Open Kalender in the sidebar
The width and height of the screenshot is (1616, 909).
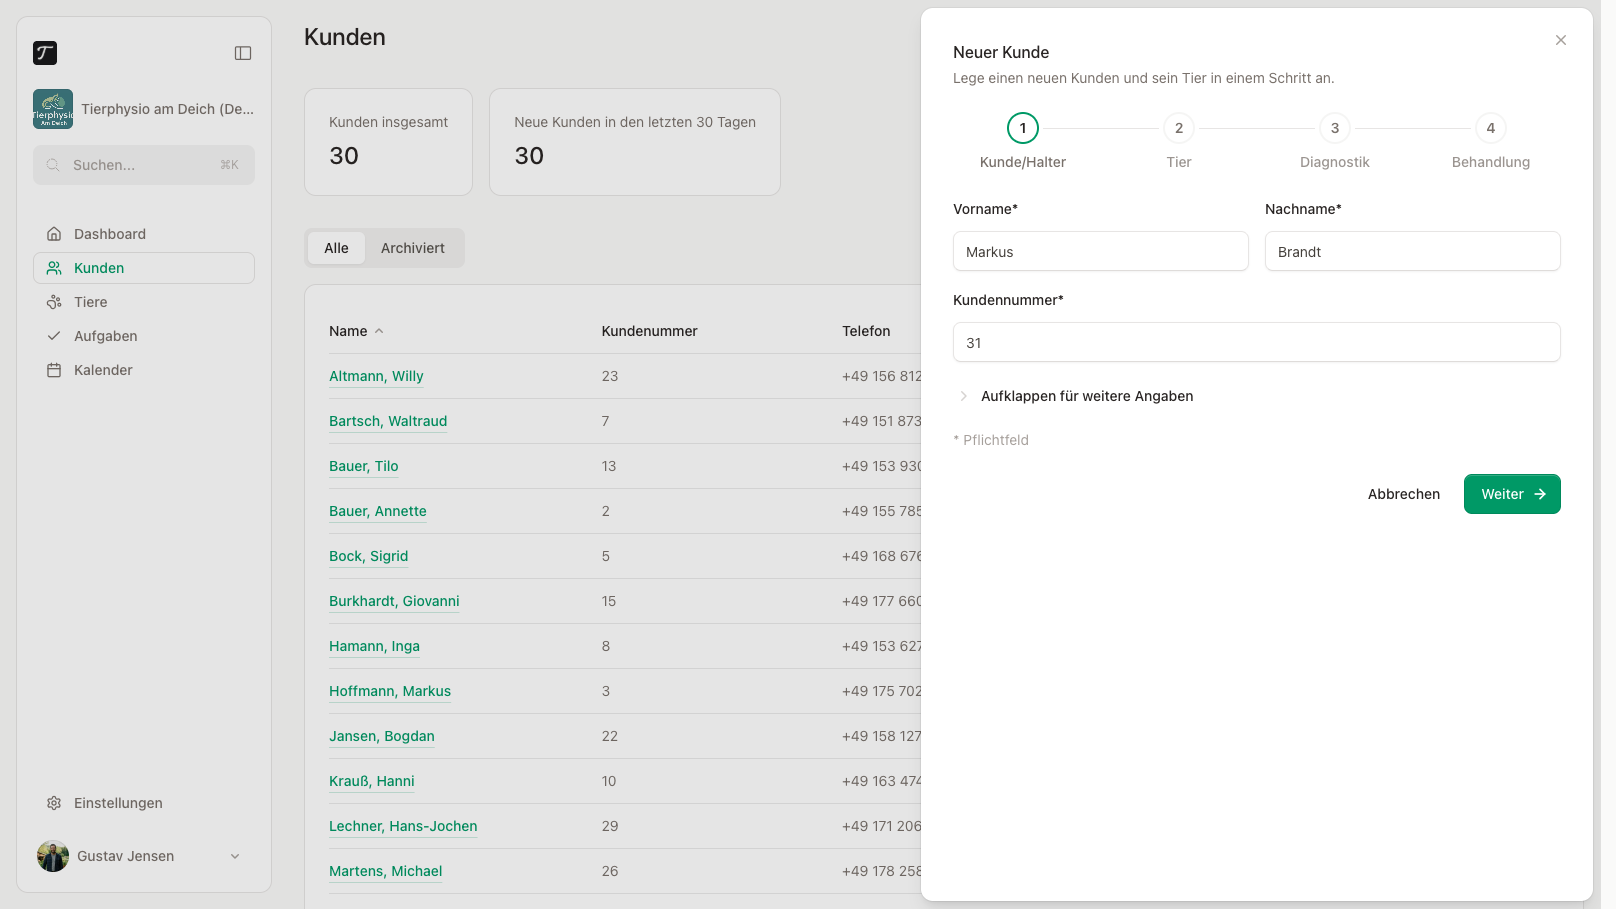(144, 370)
